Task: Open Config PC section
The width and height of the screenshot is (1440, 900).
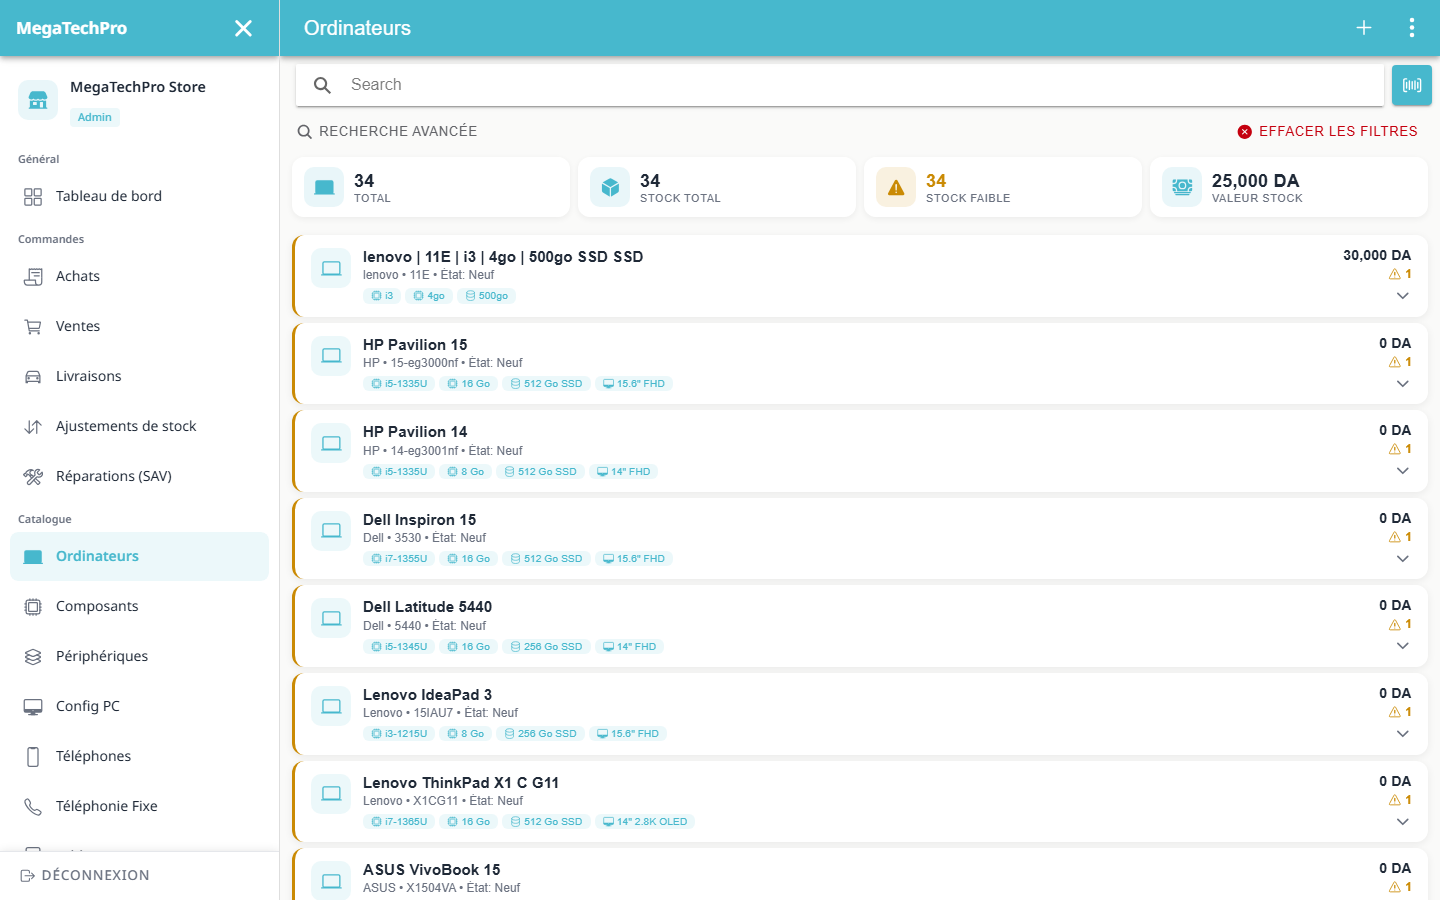Action: [x=139, y=707]
